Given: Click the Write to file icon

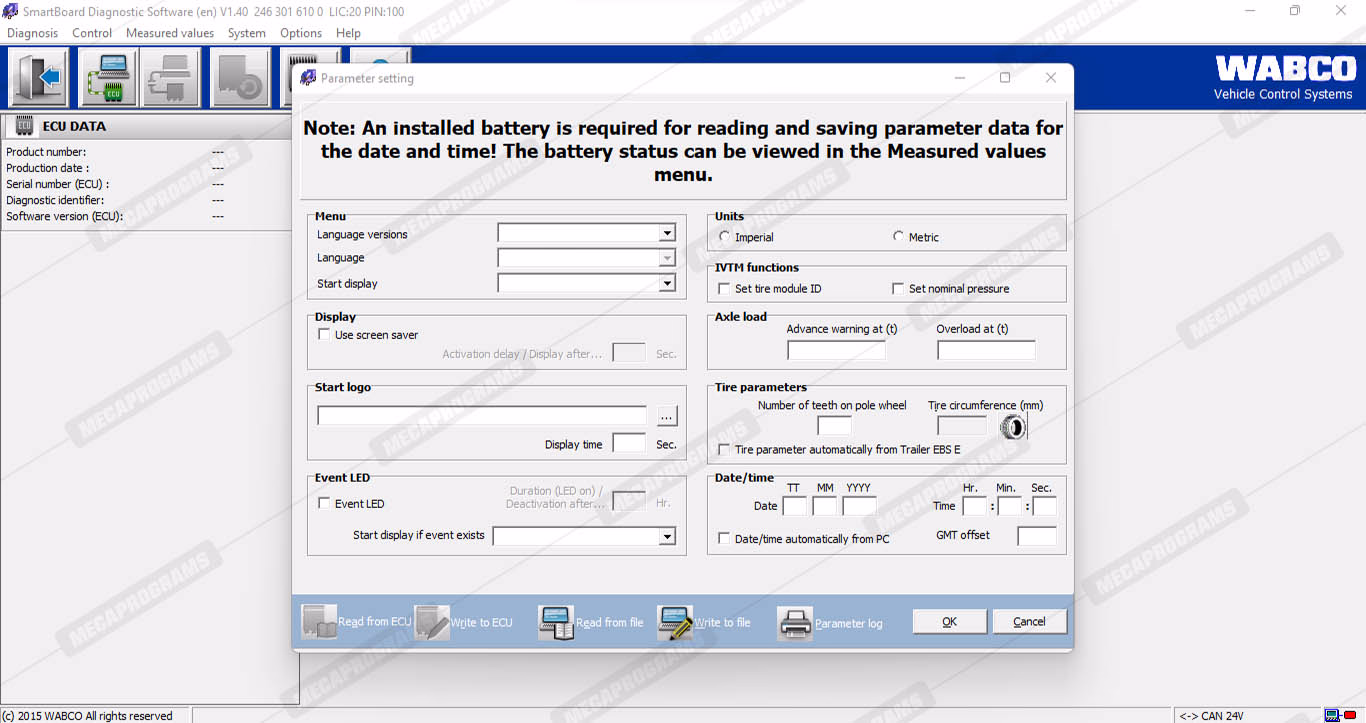Looking at the screenshot, I should point(675,622).
